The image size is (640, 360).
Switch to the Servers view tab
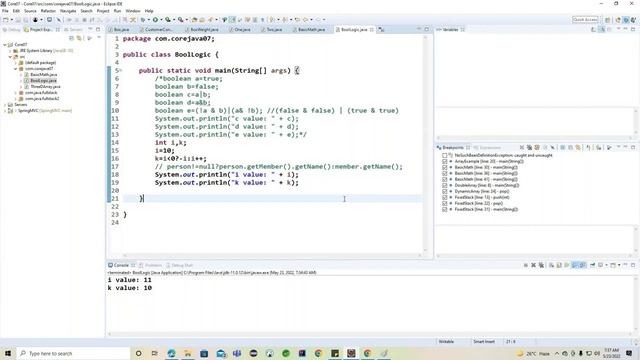[x=73, y=29]
